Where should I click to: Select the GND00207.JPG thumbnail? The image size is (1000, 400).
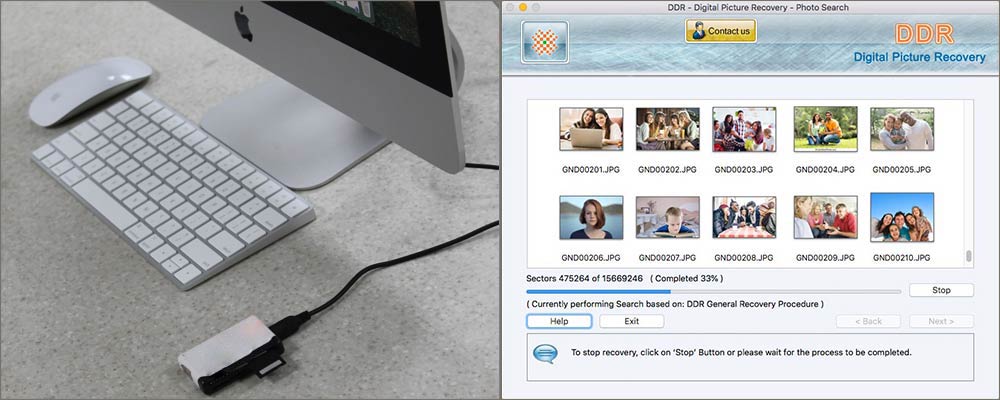668,218
